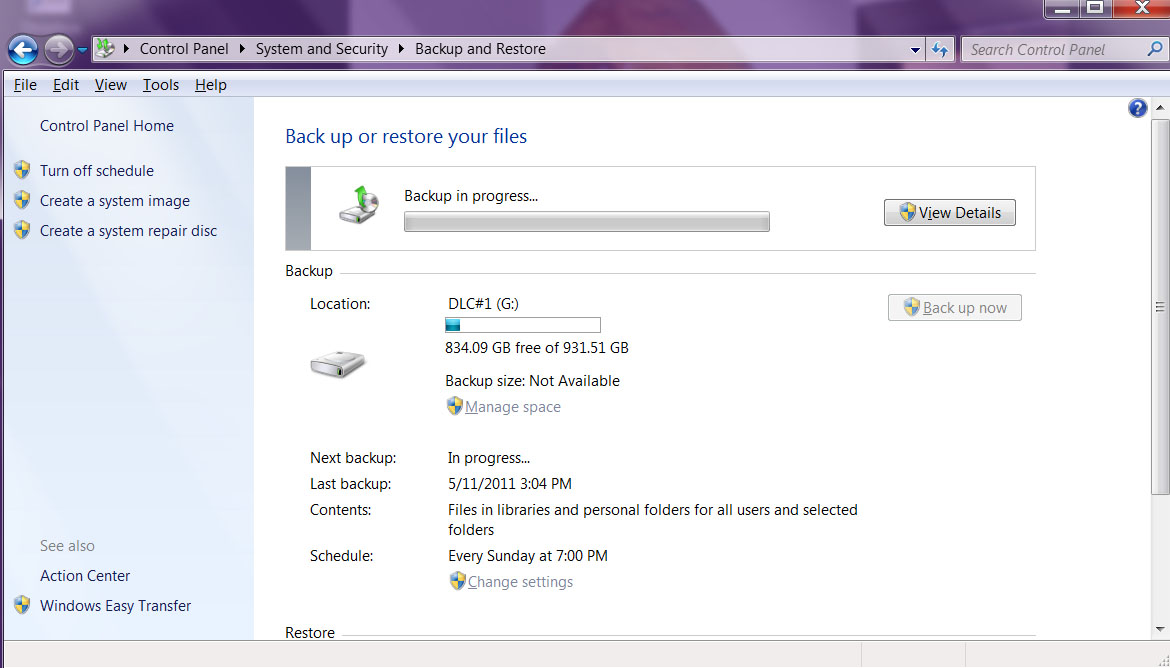Expand the address bar history dropdown
This screenshot has height=668, width=1170.
click(x=916, y=49)
